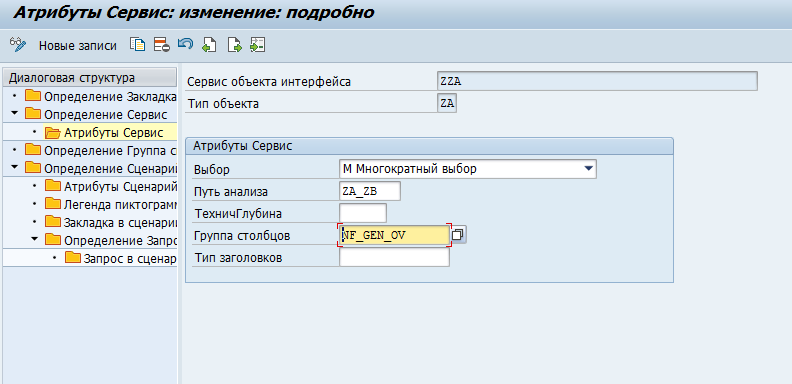Click the Тип заголовков input field
Image resolution: width=792 pixels, height=384 pixels.
tap(394, 258)
